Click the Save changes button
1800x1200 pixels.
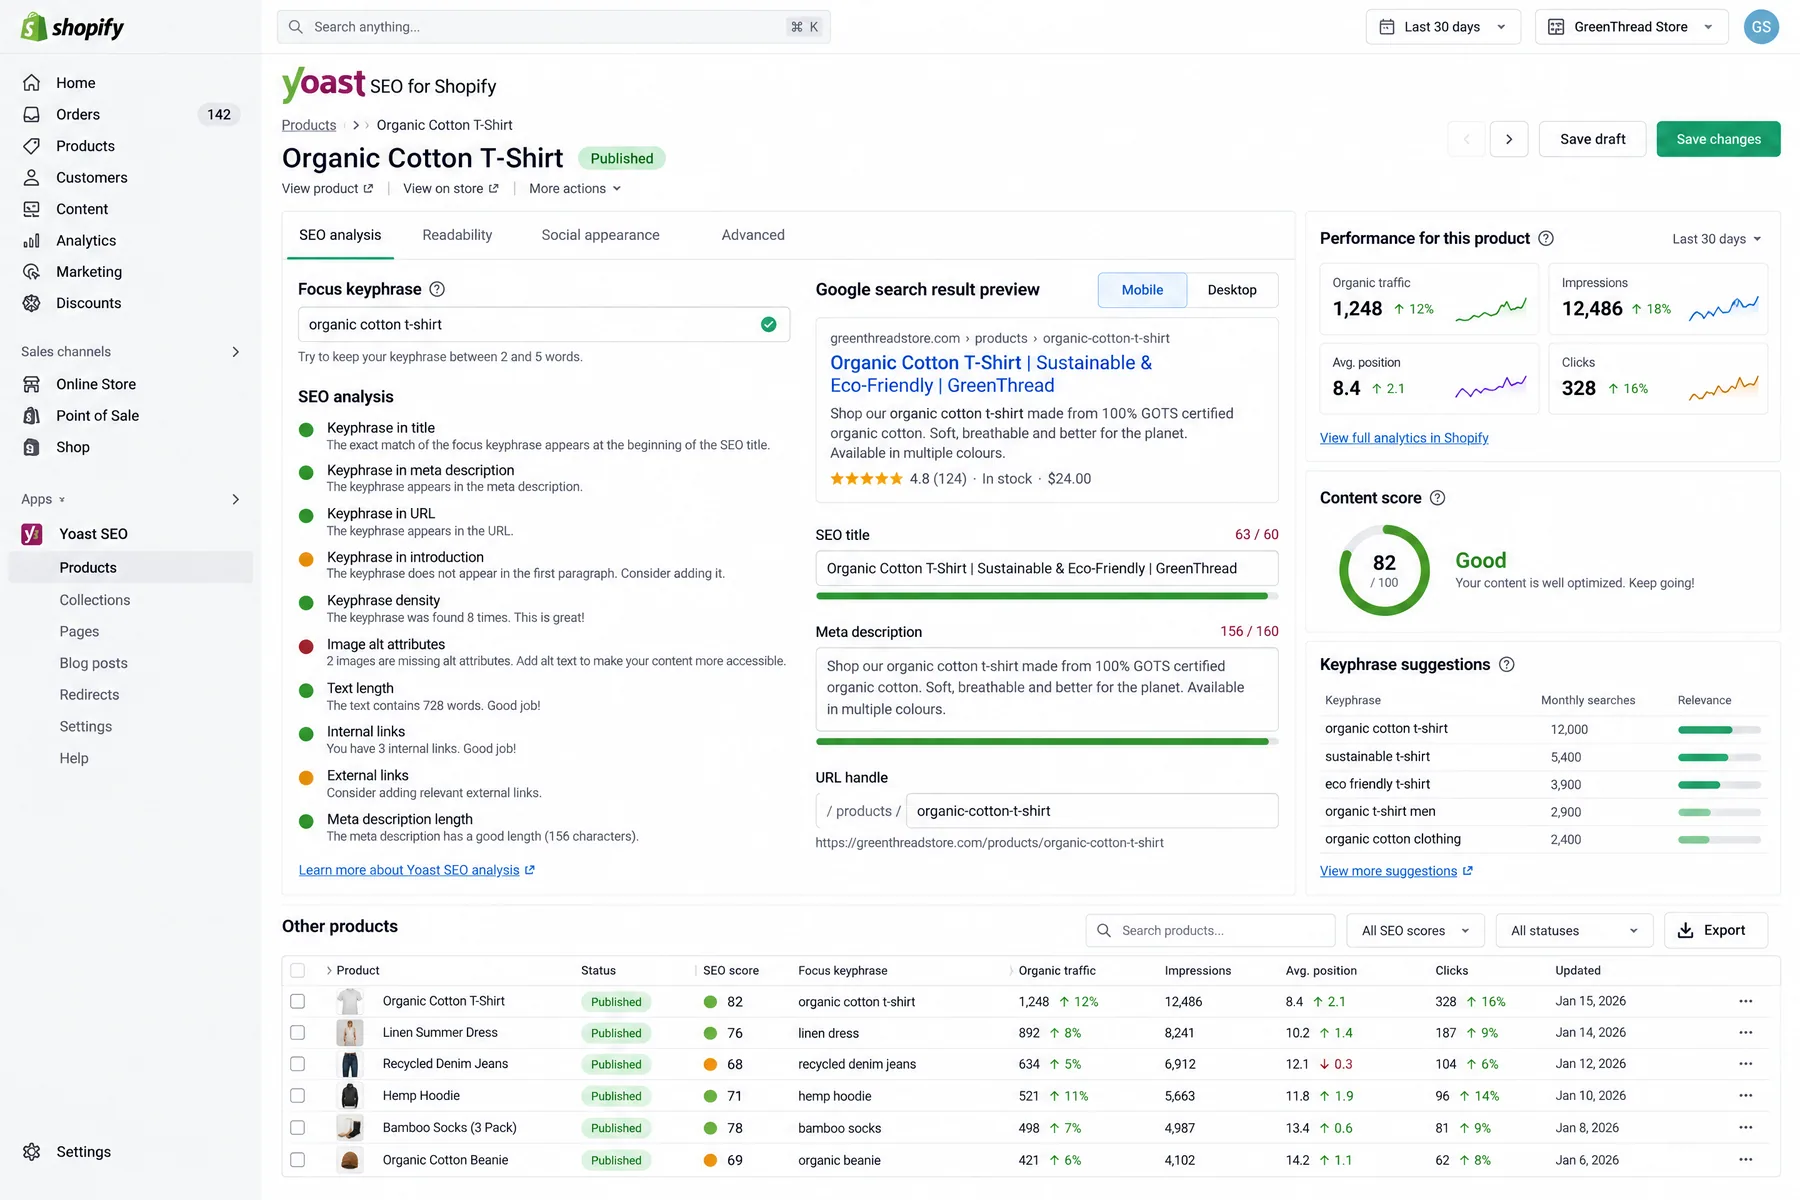click(1718, 139)
